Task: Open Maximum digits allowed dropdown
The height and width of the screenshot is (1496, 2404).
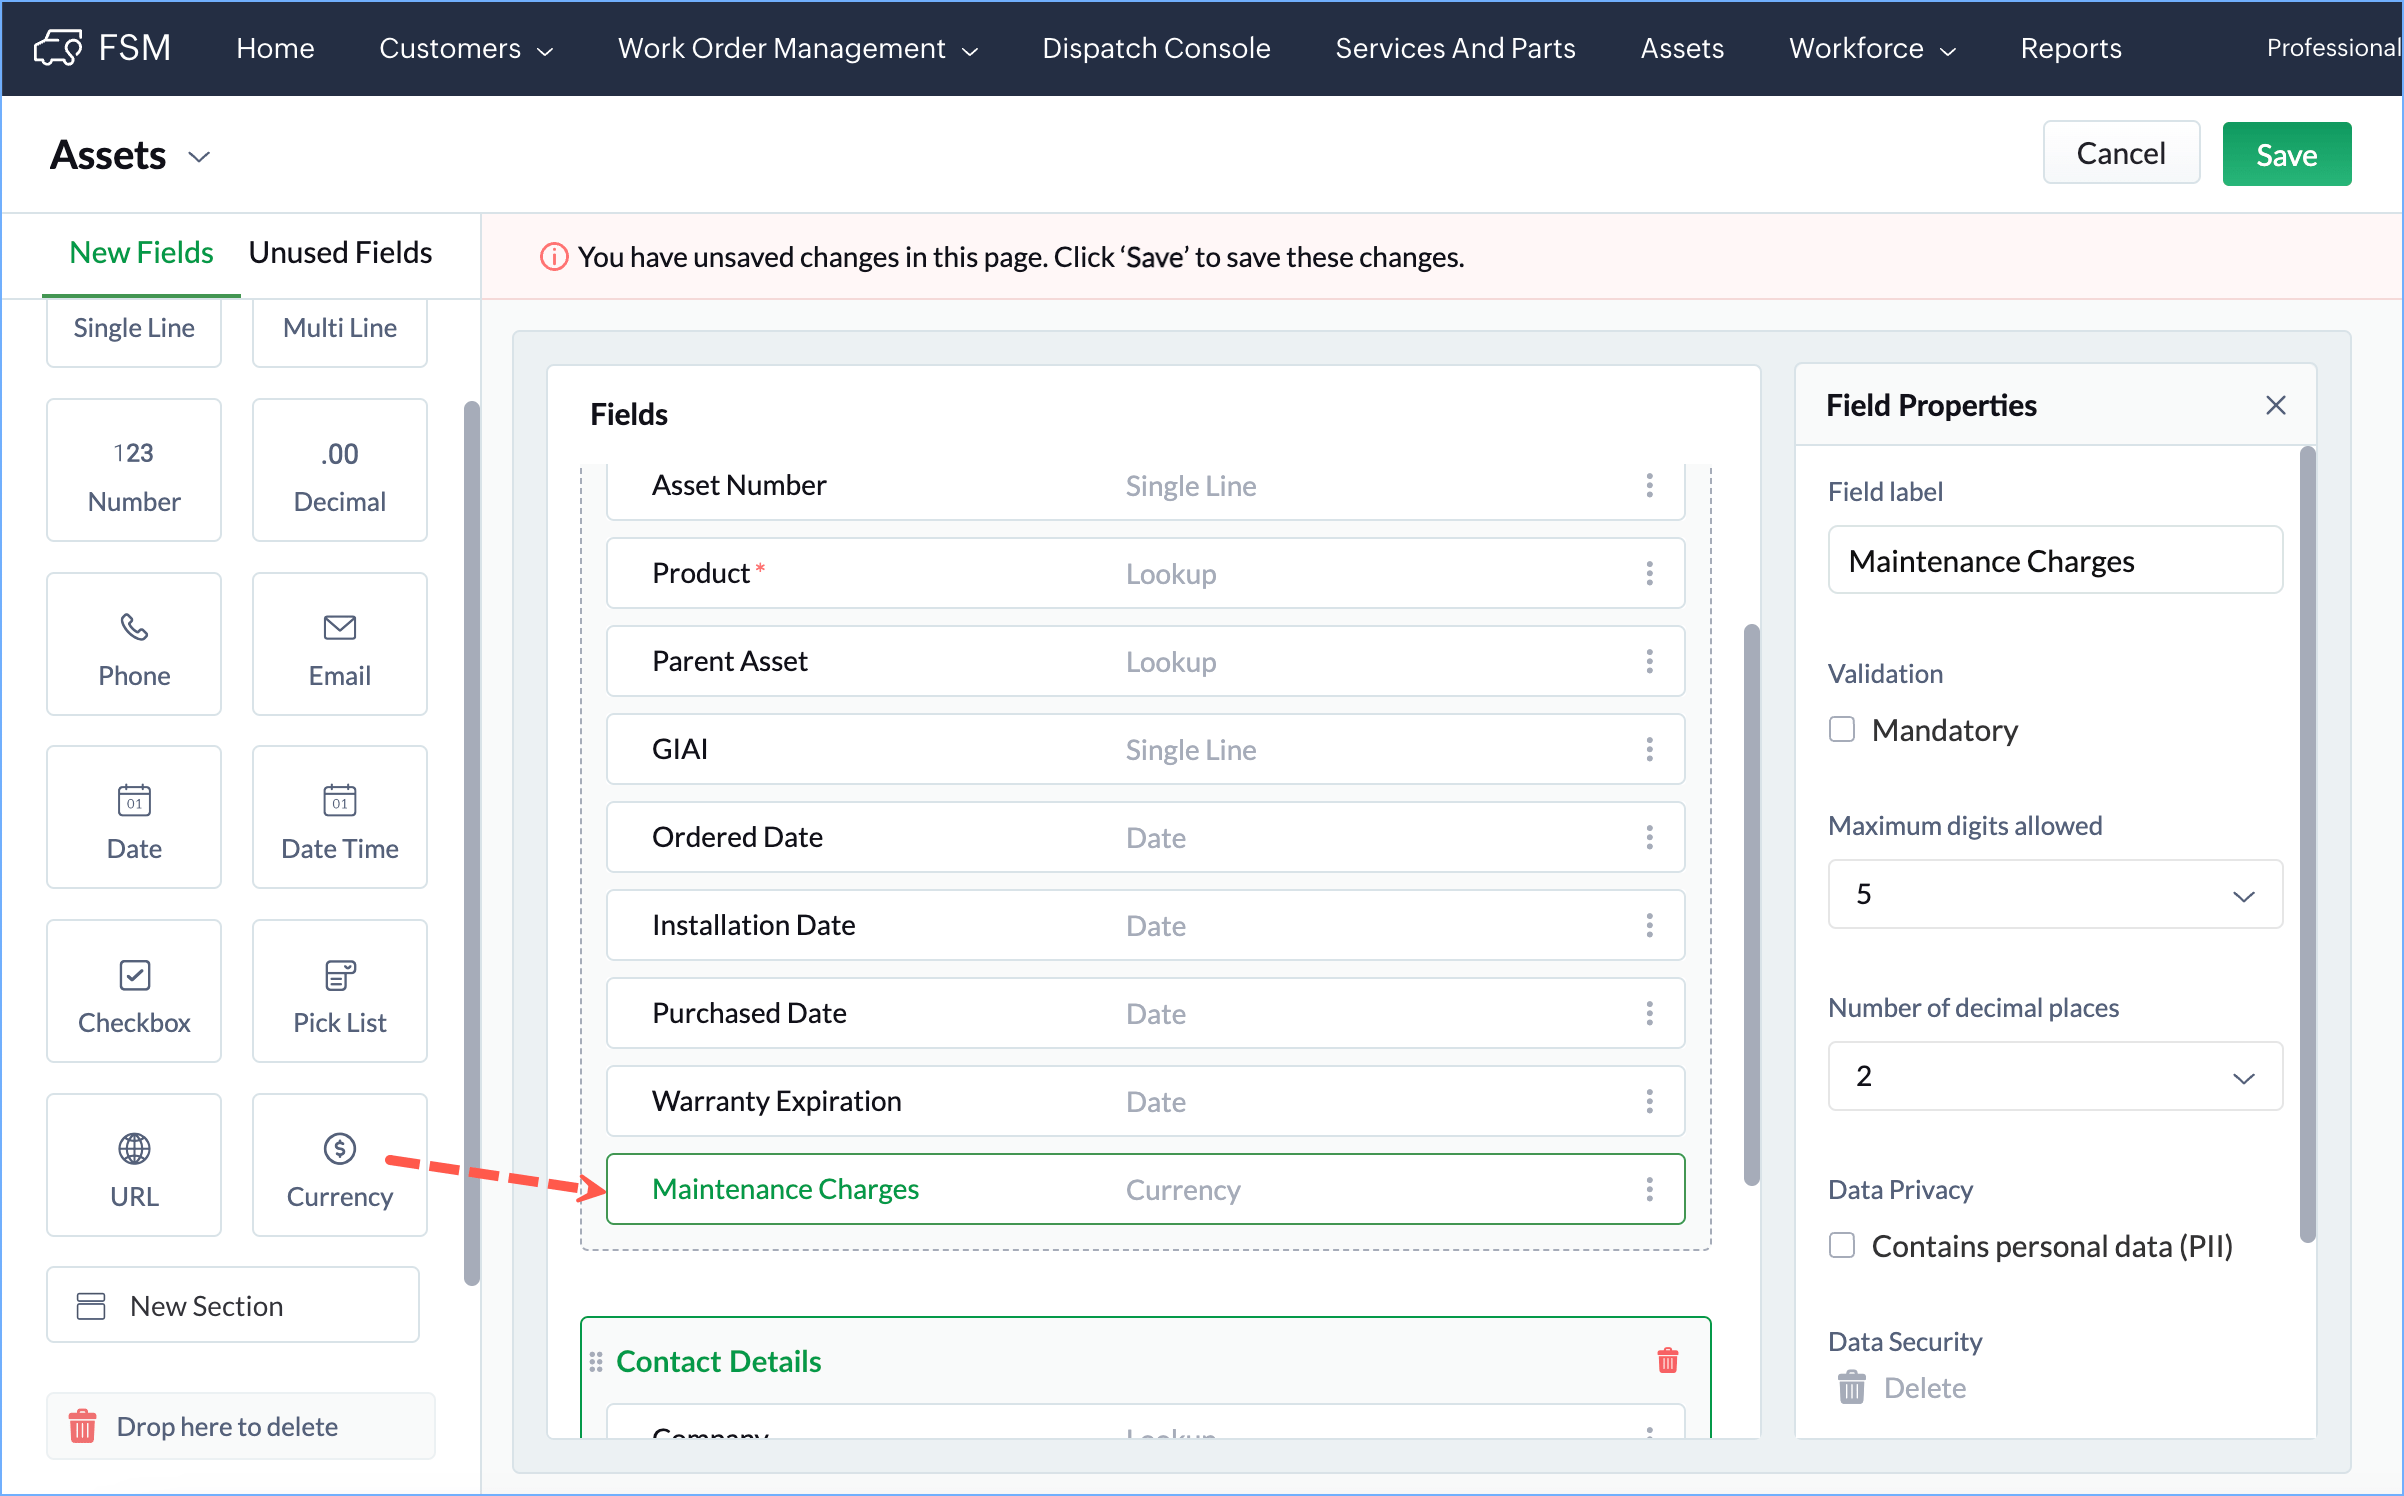Action: click(2055, 895)
